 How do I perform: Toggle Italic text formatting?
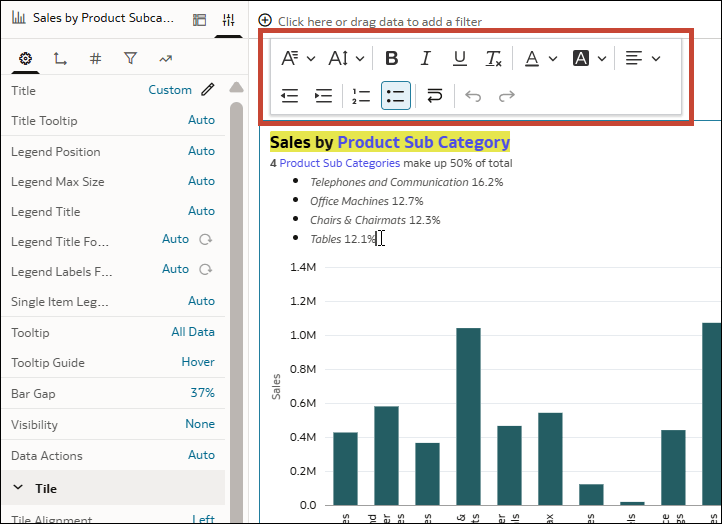pyautogui.click(x=425, y=58)
